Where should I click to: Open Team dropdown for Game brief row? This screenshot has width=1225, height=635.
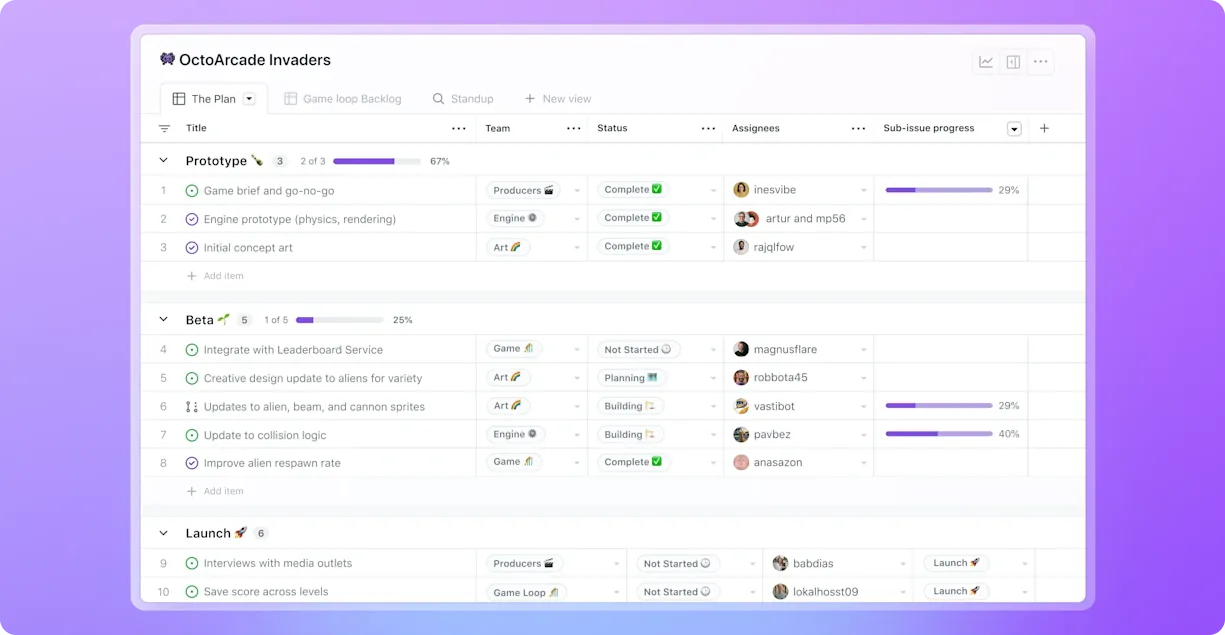(x=577, y=191)
